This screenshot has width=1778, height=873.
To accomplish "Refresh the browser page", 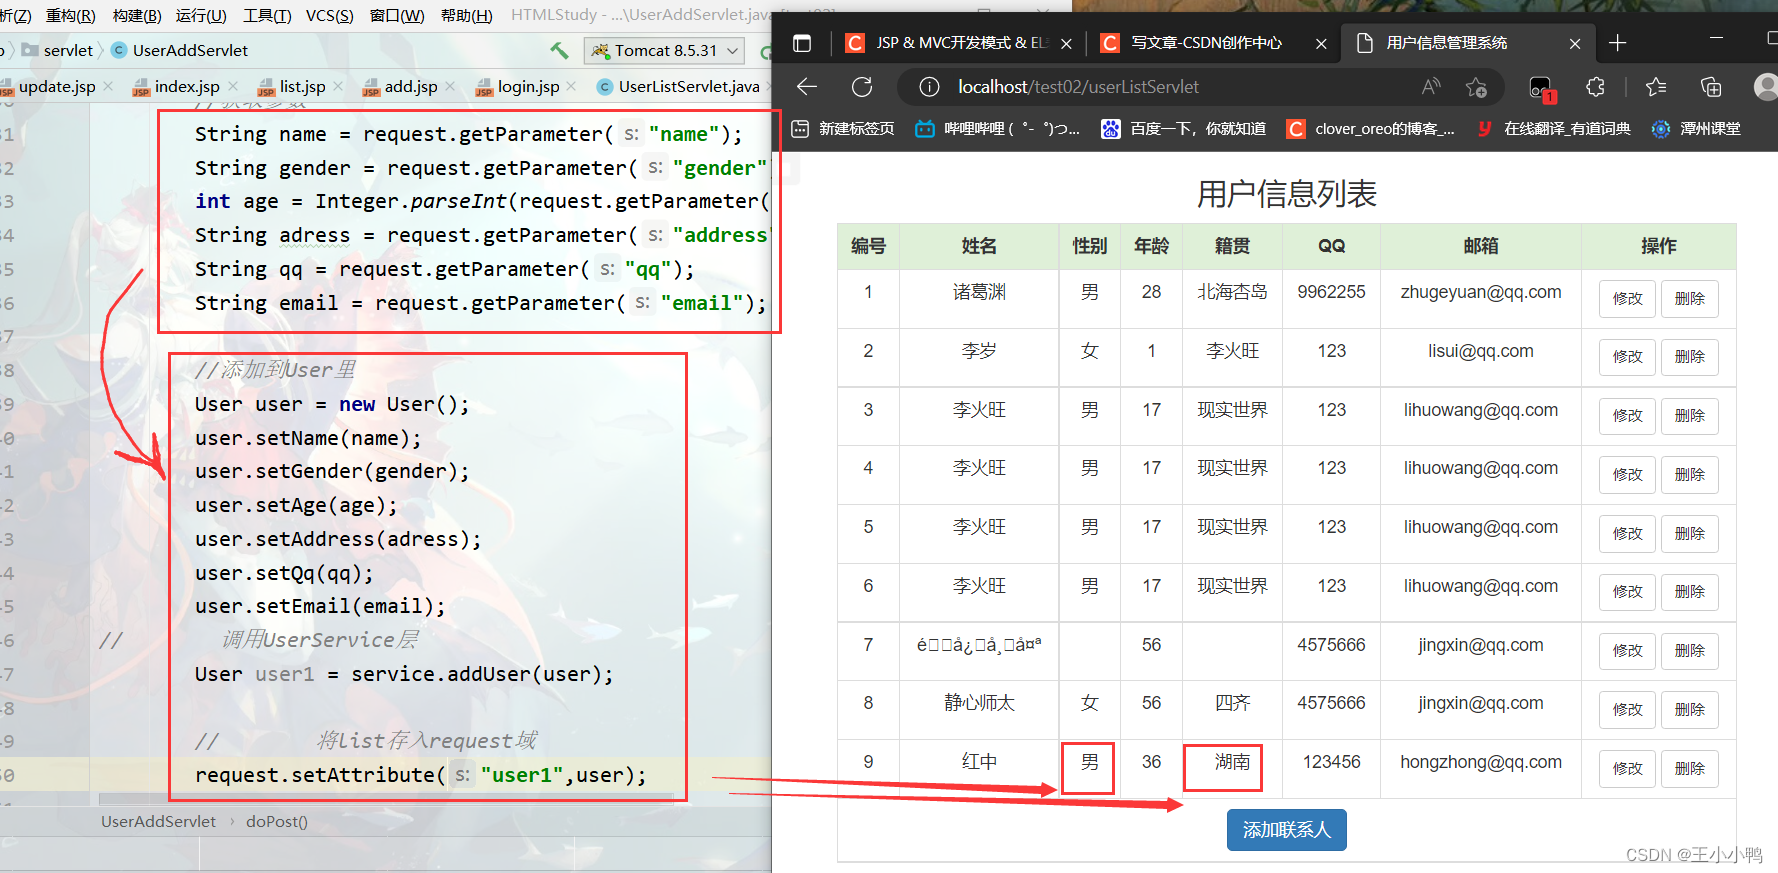I will [862, 87].
